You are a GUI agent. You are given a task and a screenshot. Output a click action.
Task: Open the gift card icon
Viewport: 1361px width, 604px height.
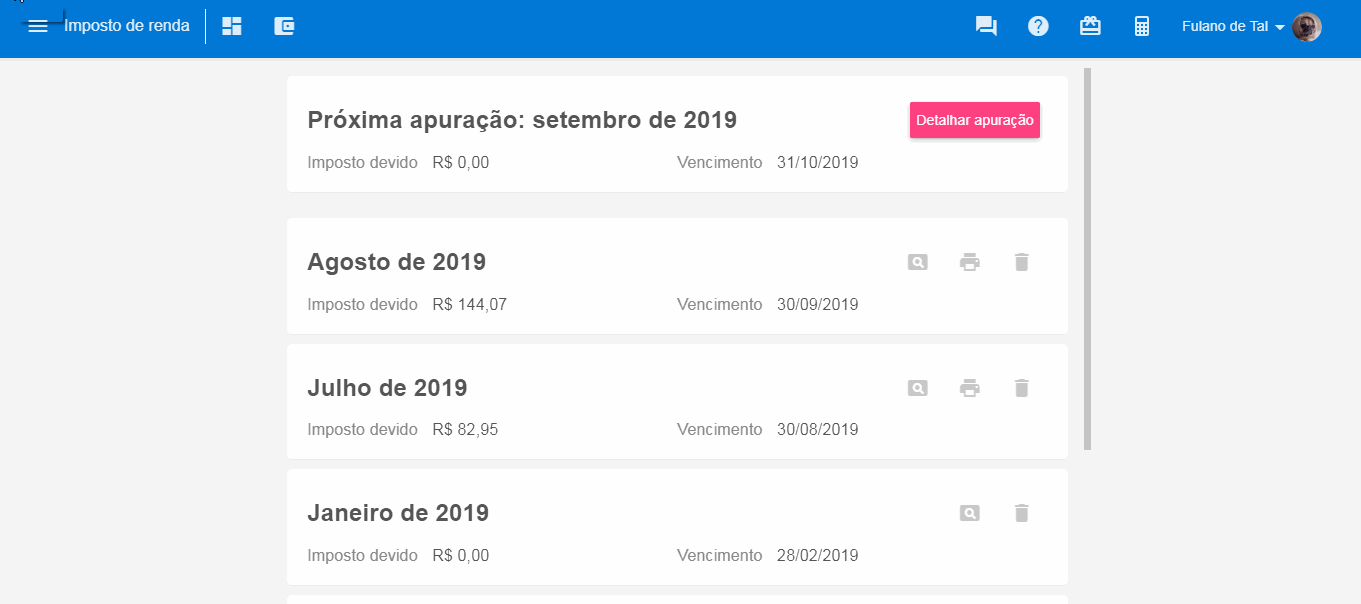pyautogui.click(x=1090, y=27)
